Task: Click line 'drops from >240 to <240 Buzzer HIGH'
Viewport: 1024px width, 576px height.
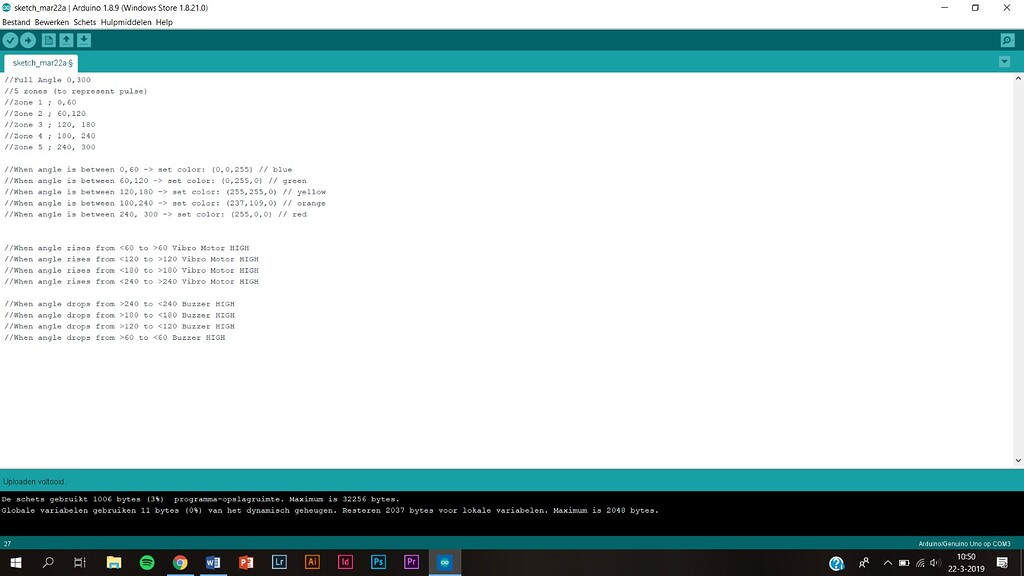Action: click(x=120, y=304)
